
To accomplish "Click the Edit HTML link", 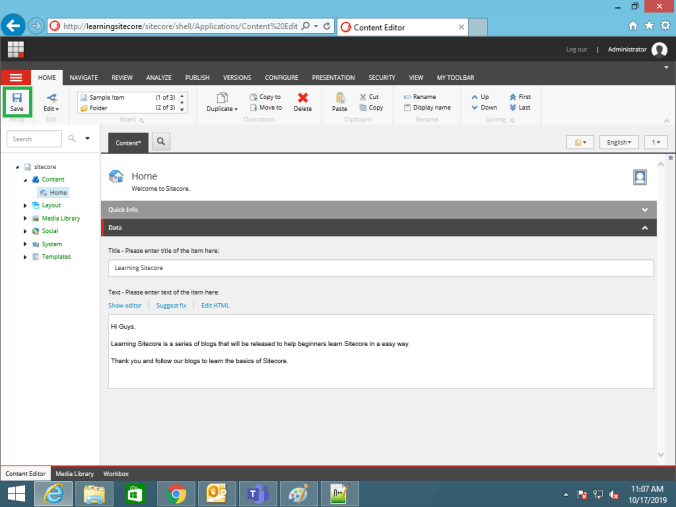I will 215,305.
